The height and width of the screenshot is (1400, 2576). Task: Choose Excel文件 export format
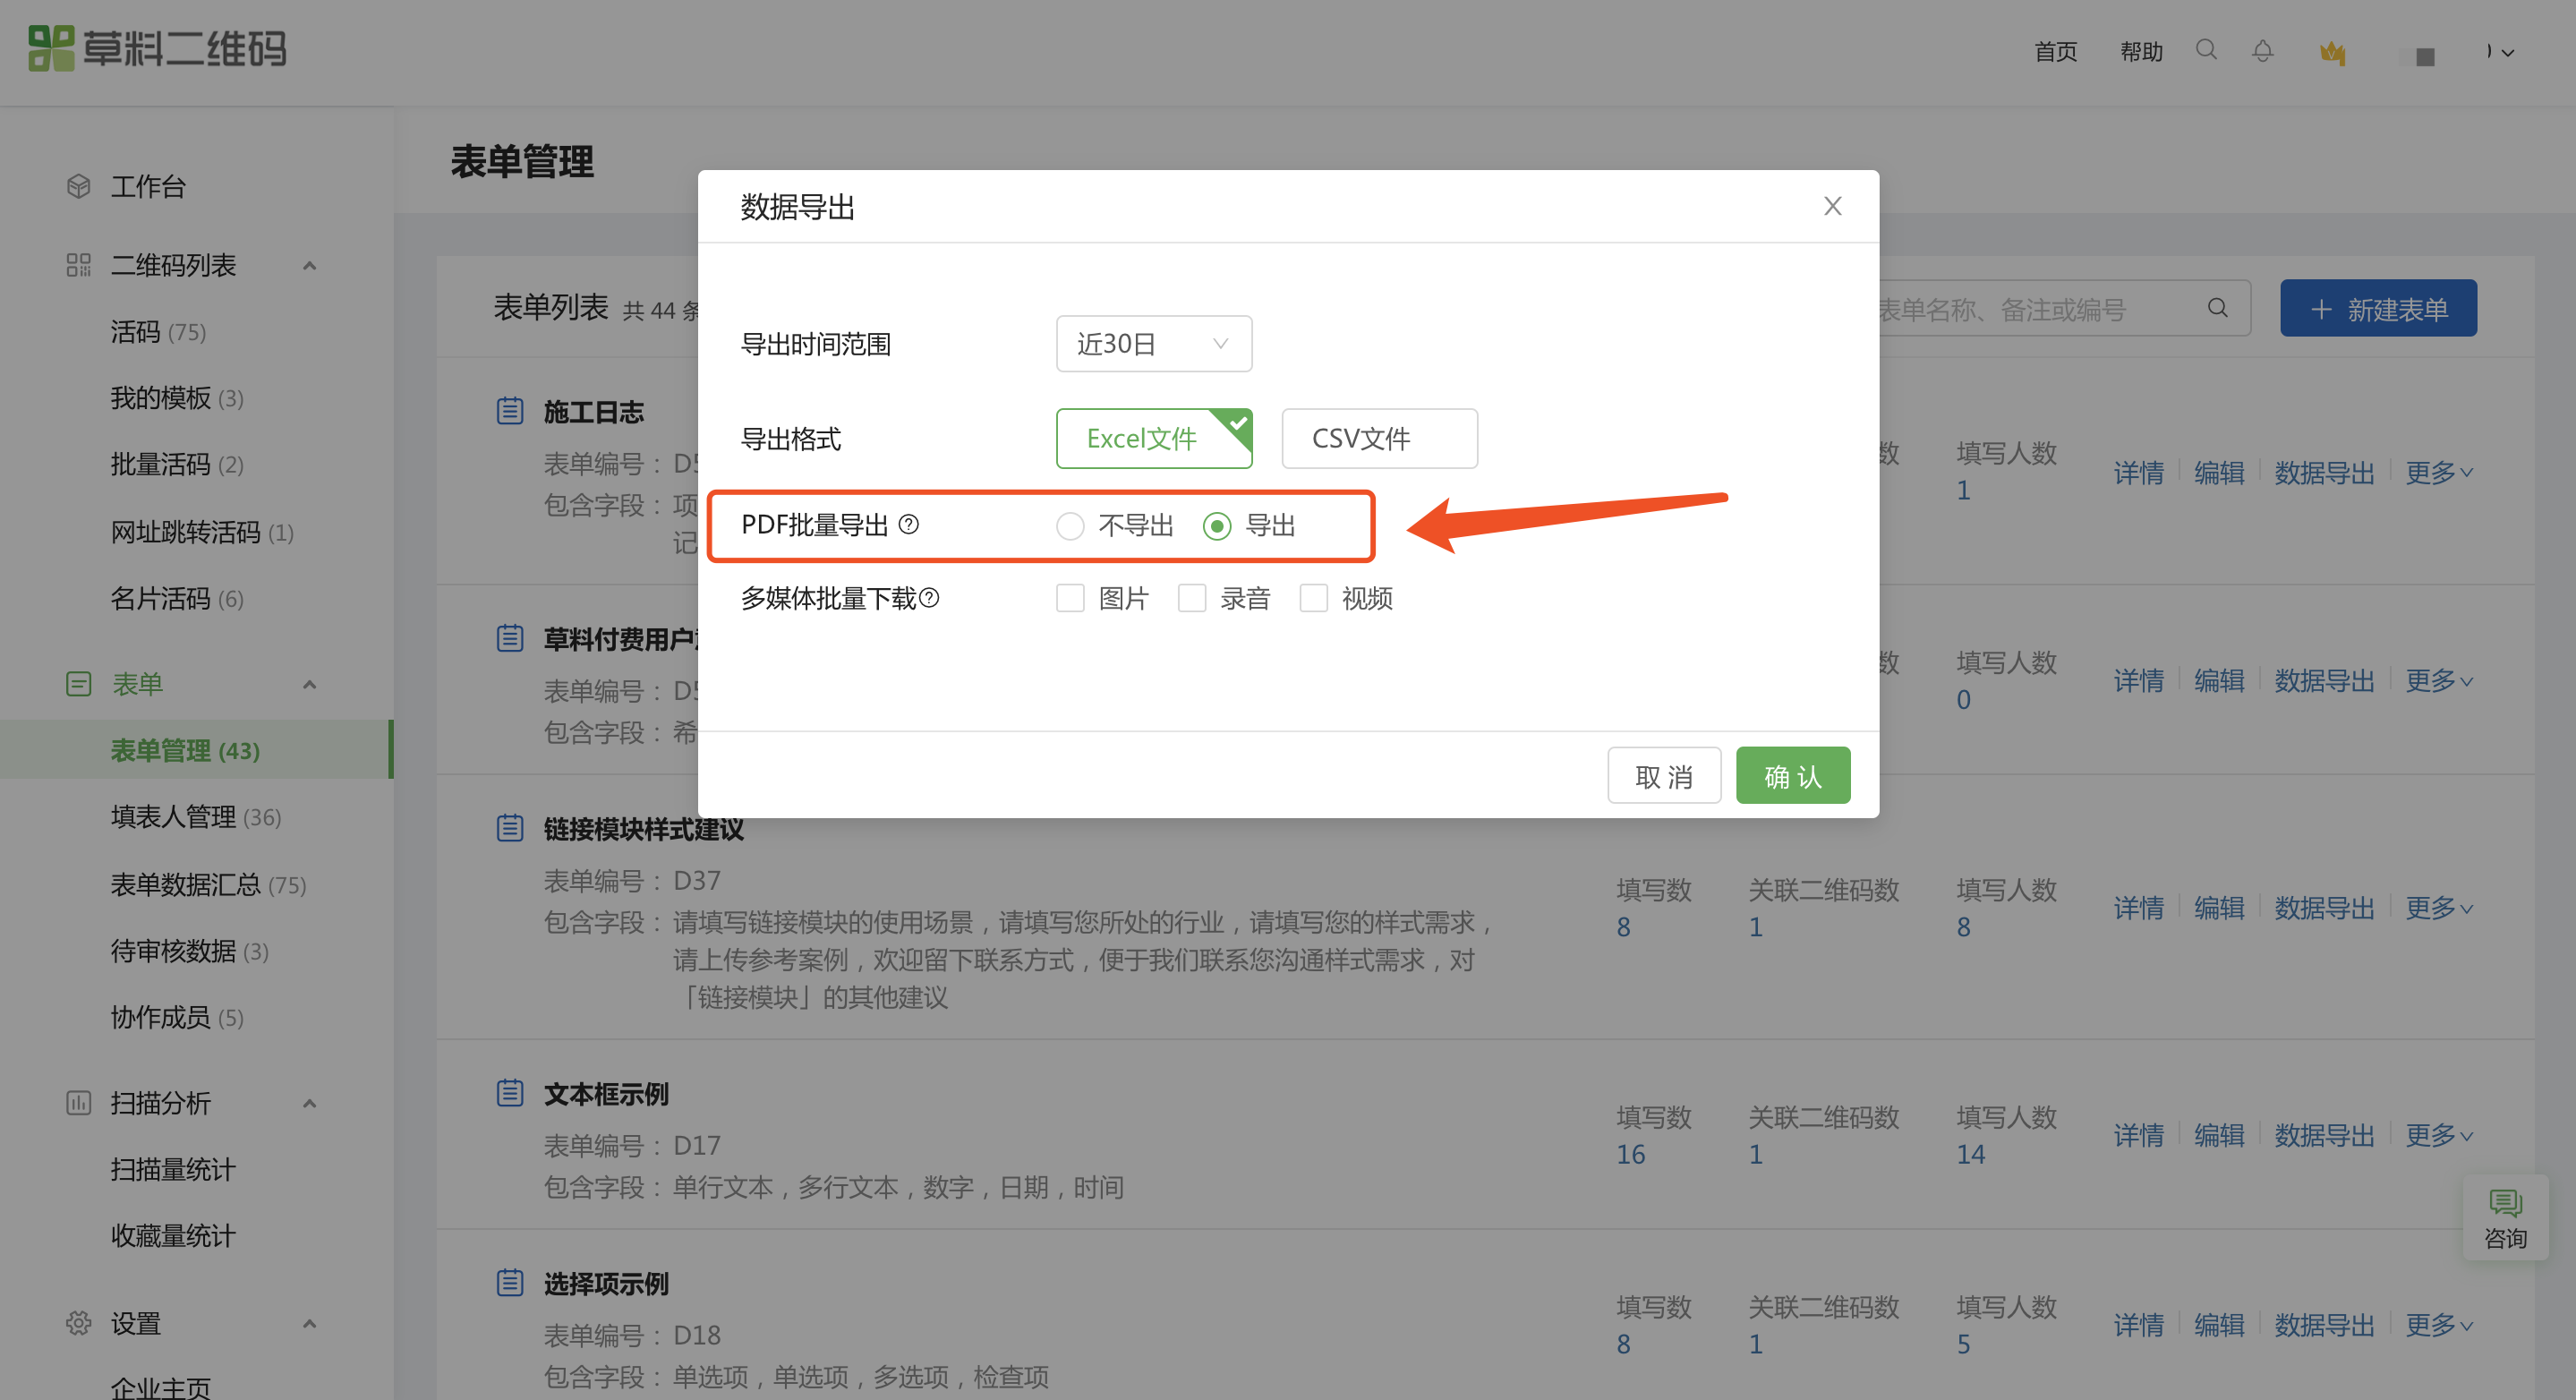pyautogui.click(x=1154, y=438)
